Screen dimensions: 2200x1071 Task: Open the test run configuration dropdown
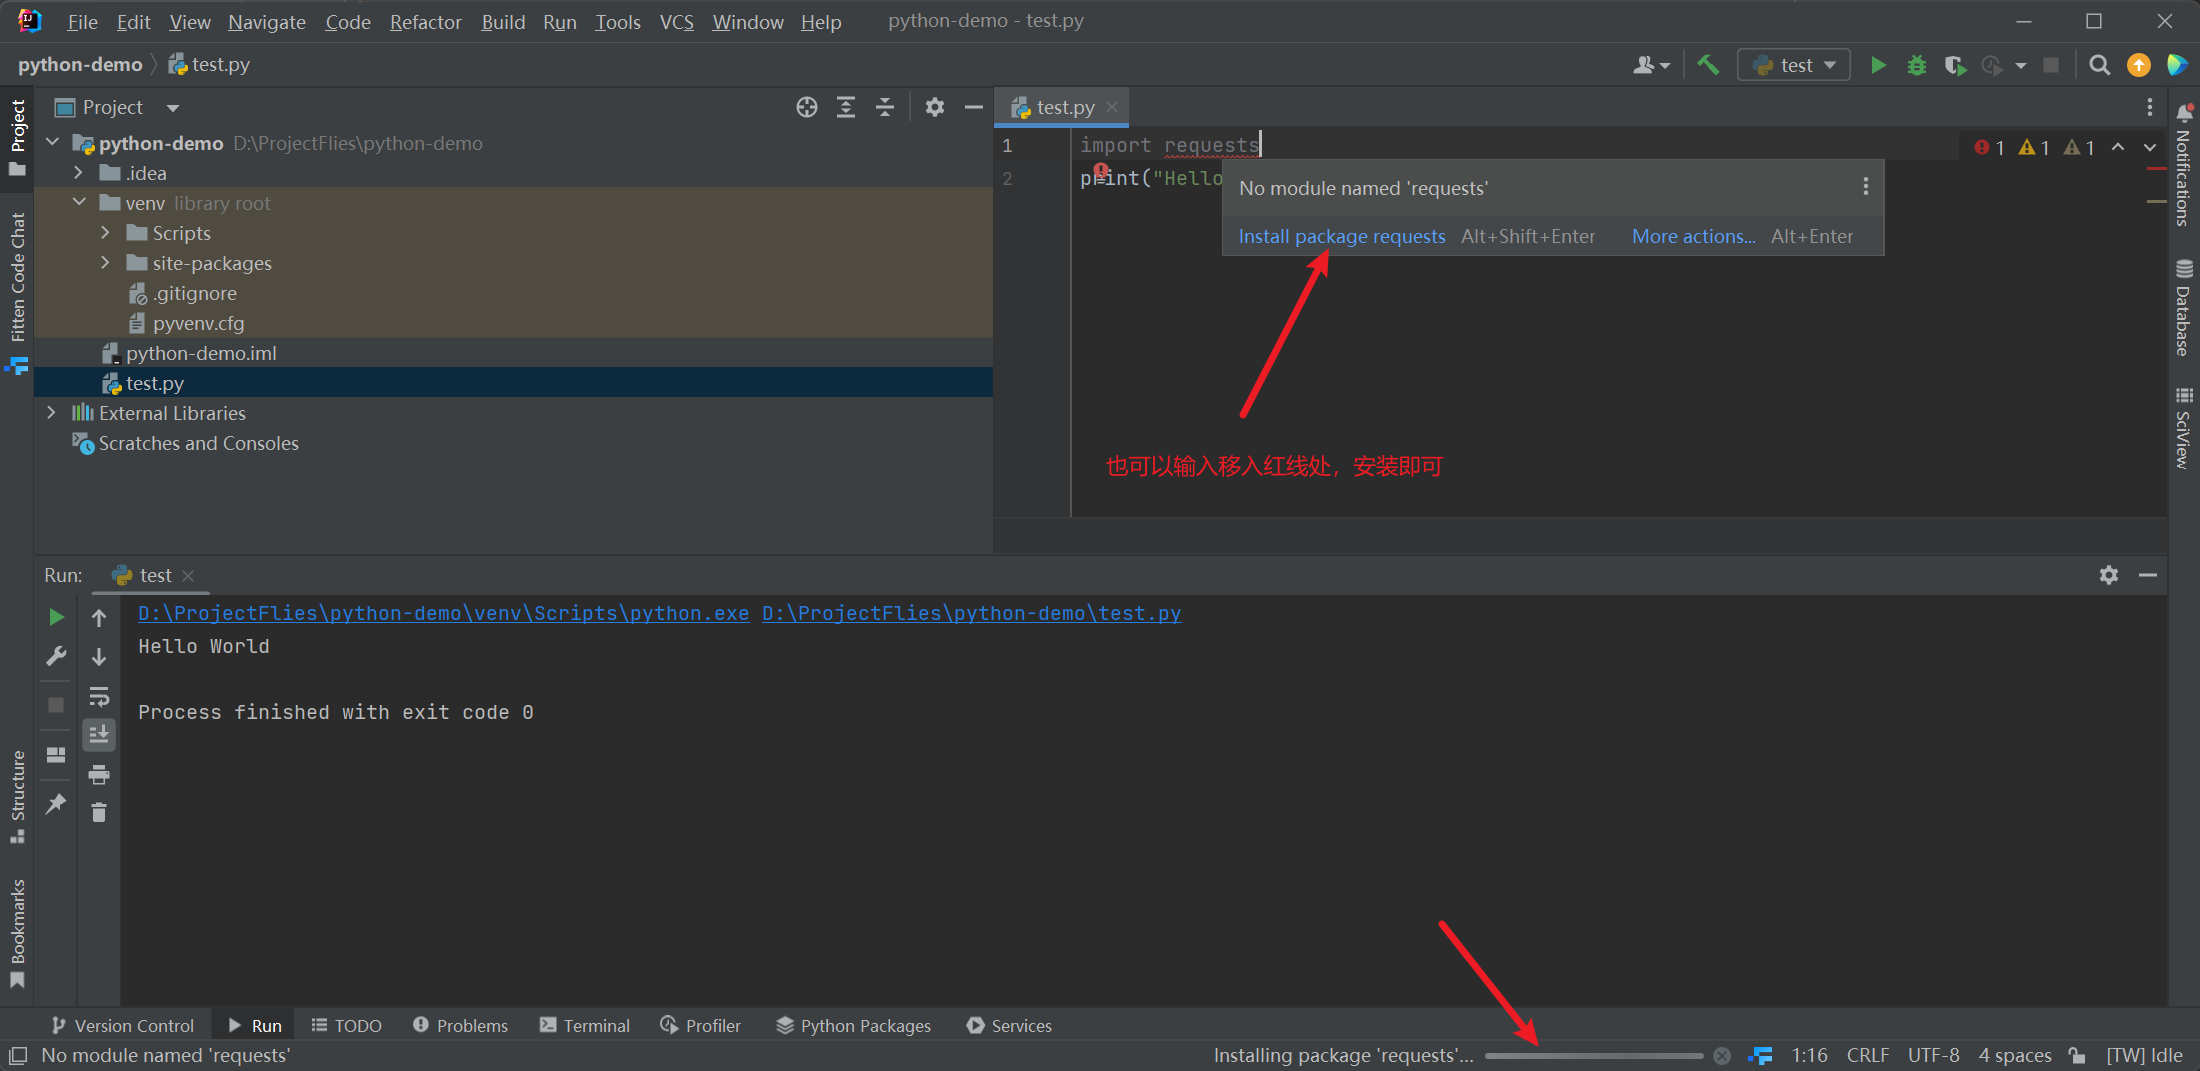click(1795, 65)
